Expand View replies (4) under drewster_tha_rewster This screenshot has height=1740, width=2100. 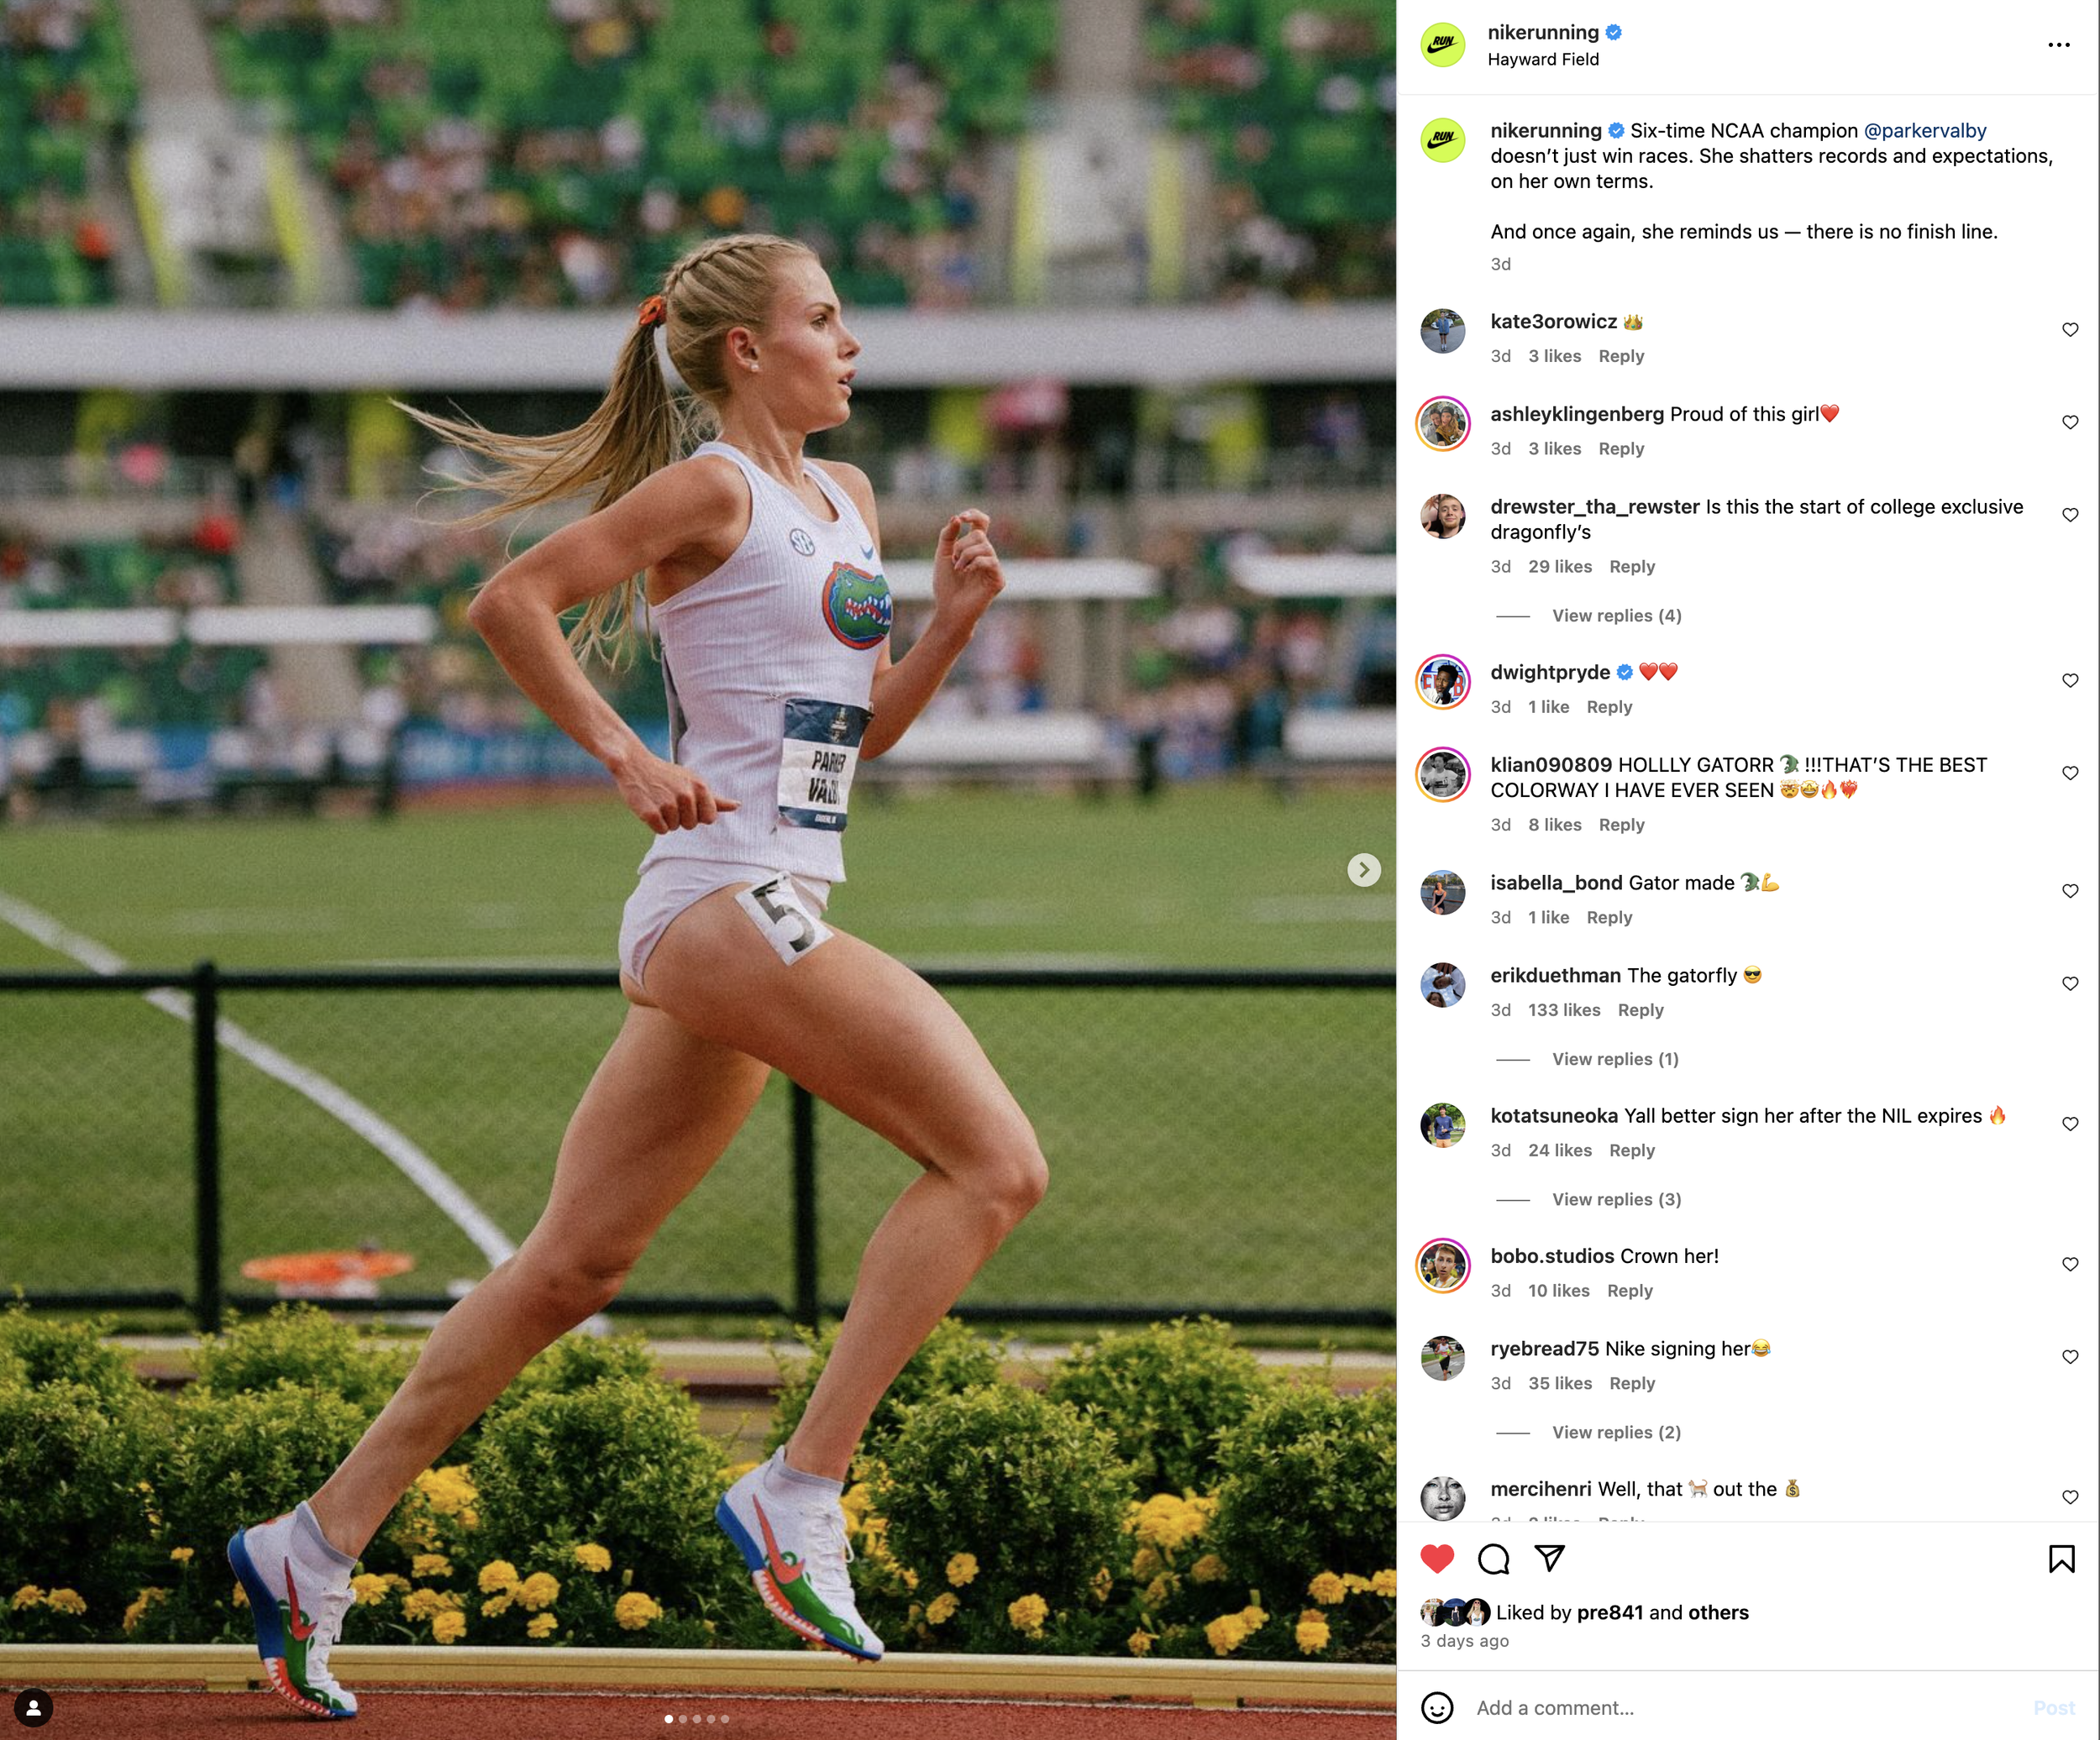point(1616,615)
